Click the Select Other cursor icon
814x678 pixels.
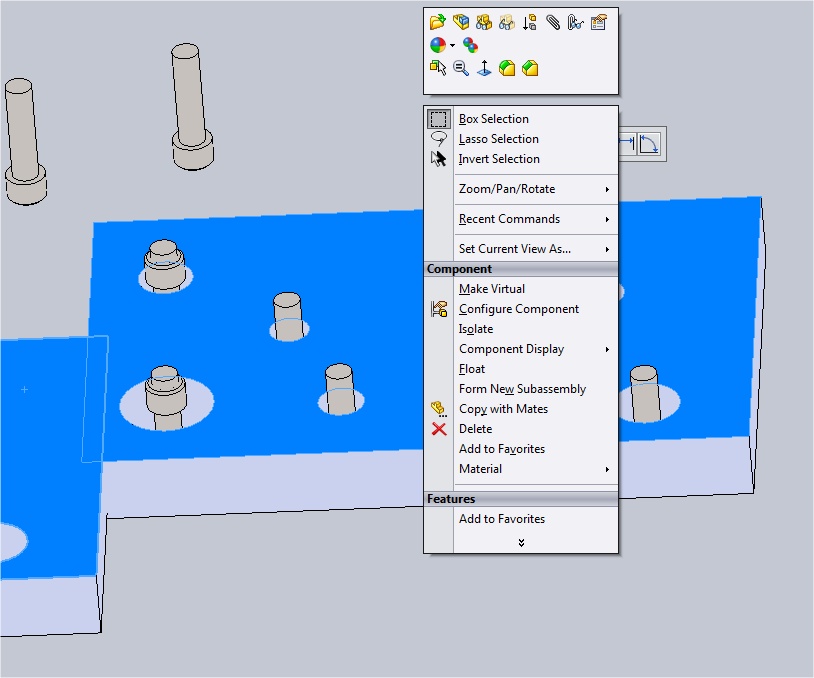pyautogui.click(x=438, y=68)
